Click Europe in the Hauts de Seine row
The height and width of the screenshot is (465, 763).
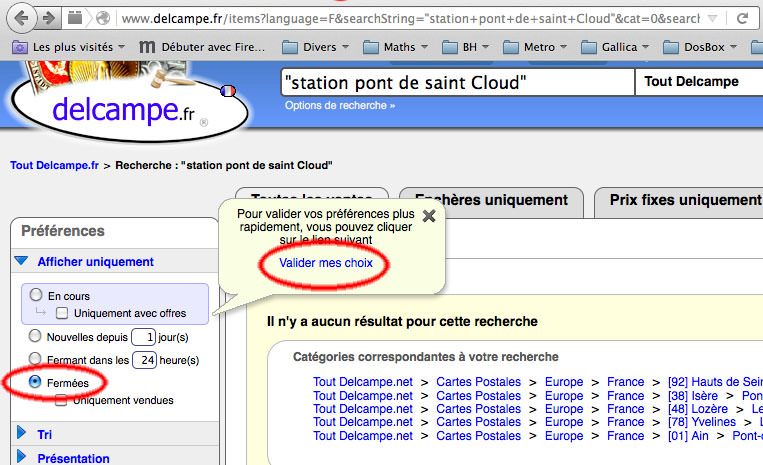563,382
